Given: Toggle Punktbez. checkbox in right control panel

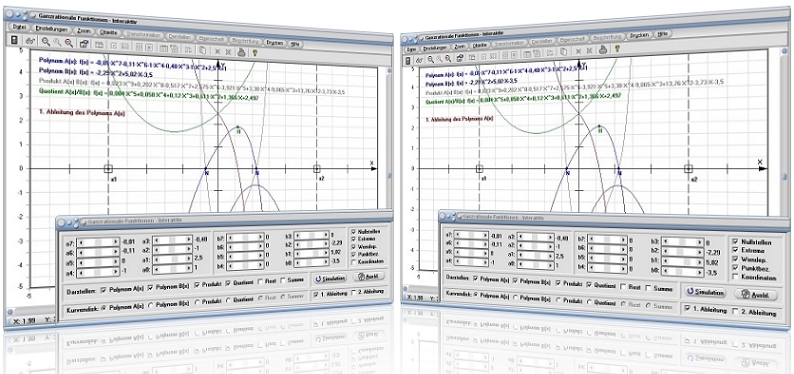Looking at the screenshot, I should 735,268.
